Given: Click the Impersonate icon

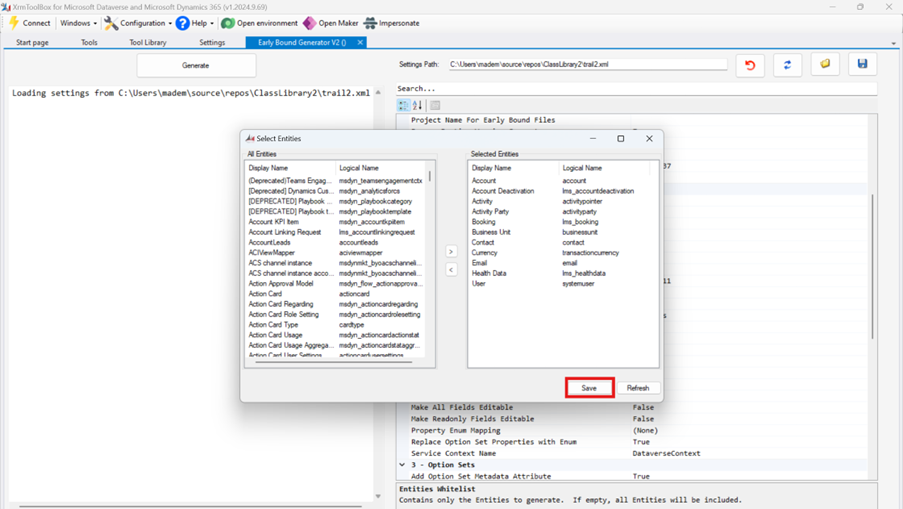Looking at the screenshot, I should click(x=370, y=23).
